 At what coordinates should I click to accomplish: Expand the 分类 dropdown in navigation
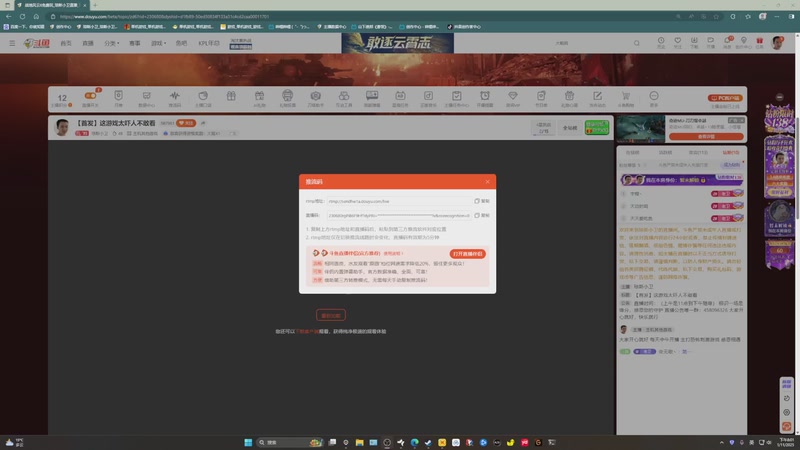point(111,43)
